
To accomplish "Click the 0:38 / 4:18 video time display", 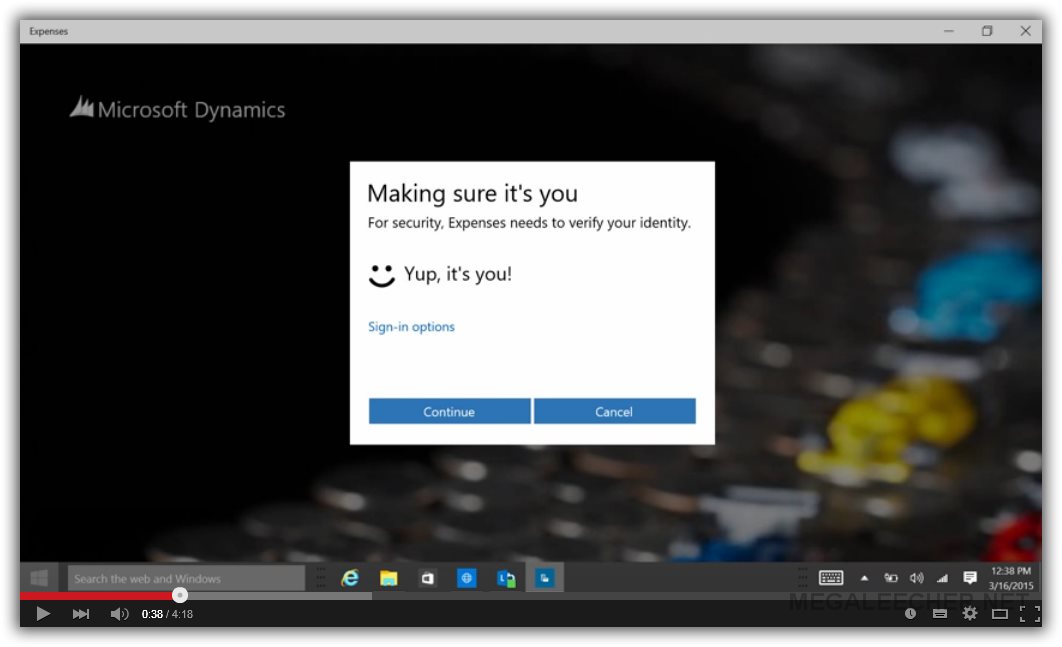I will click(x=167, y=614).
